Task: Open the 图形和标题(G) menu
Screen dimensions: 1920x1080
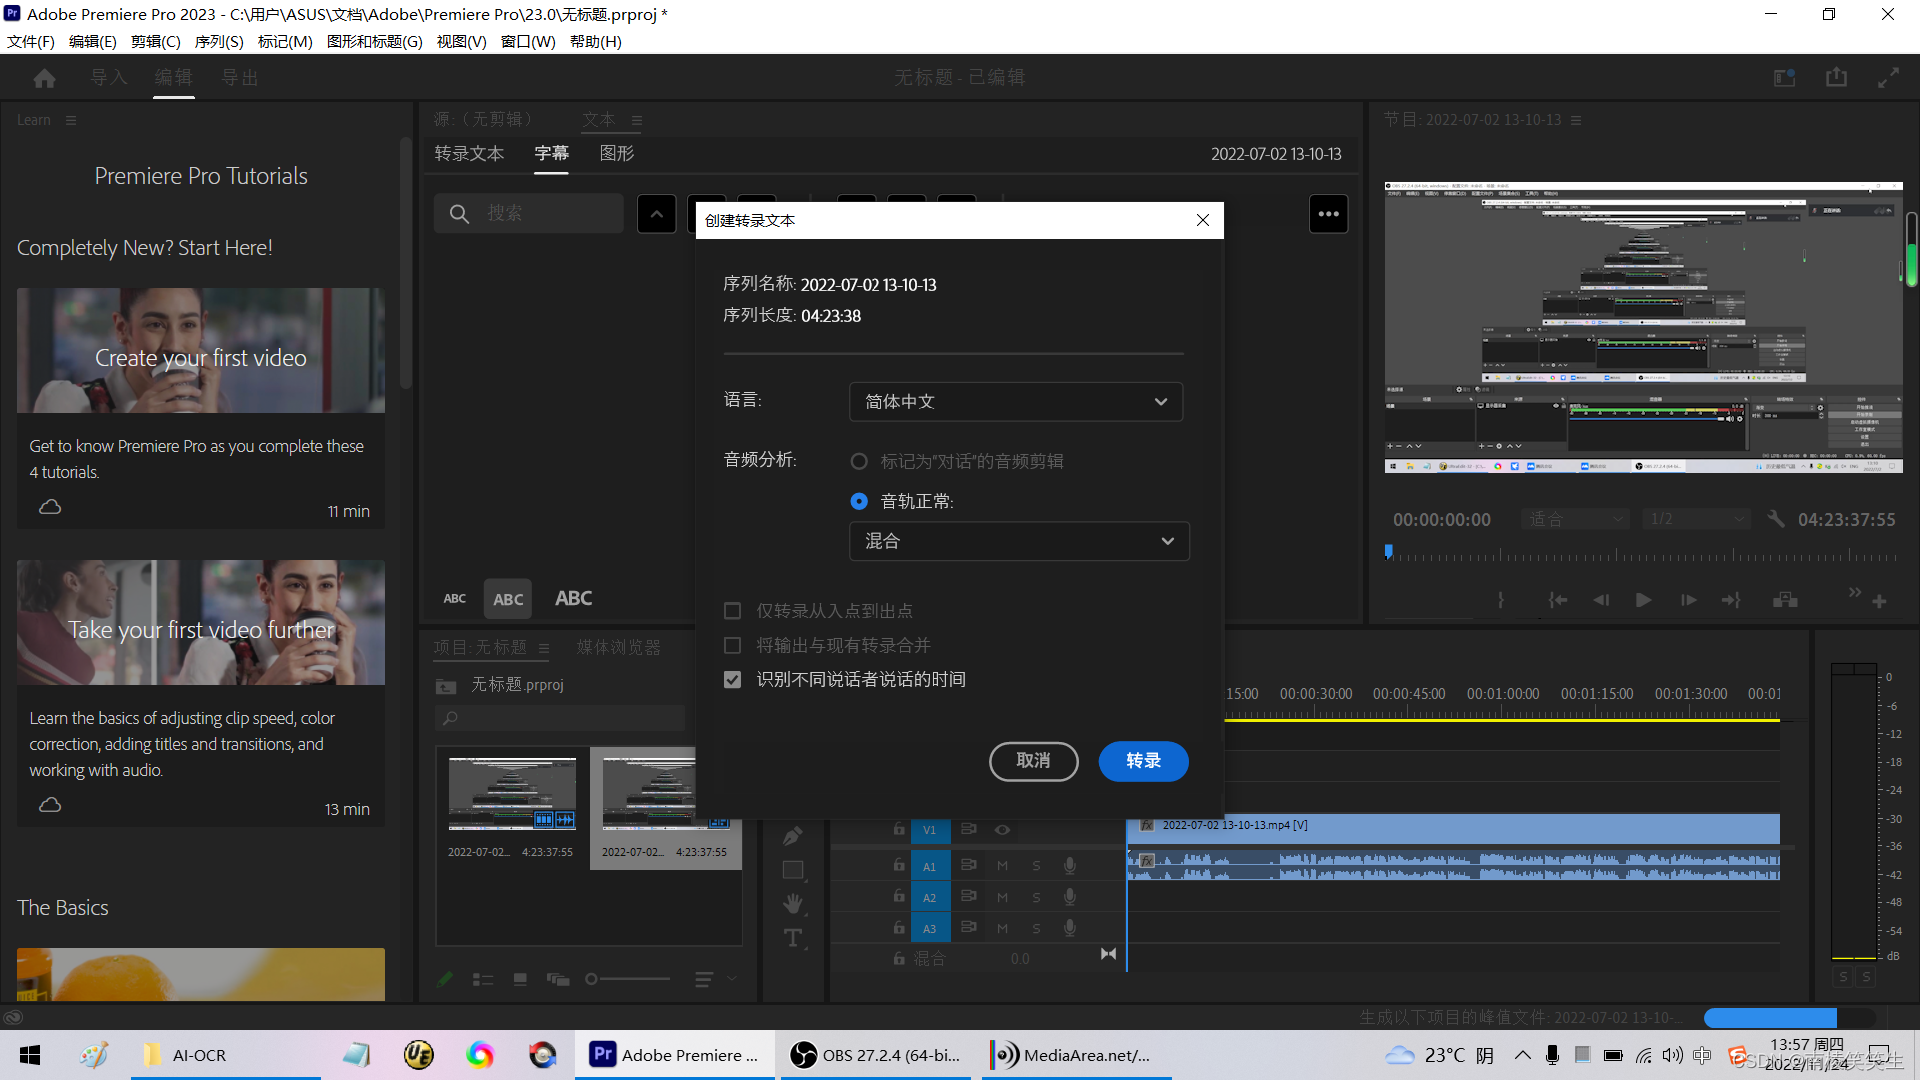Action: 375,41
